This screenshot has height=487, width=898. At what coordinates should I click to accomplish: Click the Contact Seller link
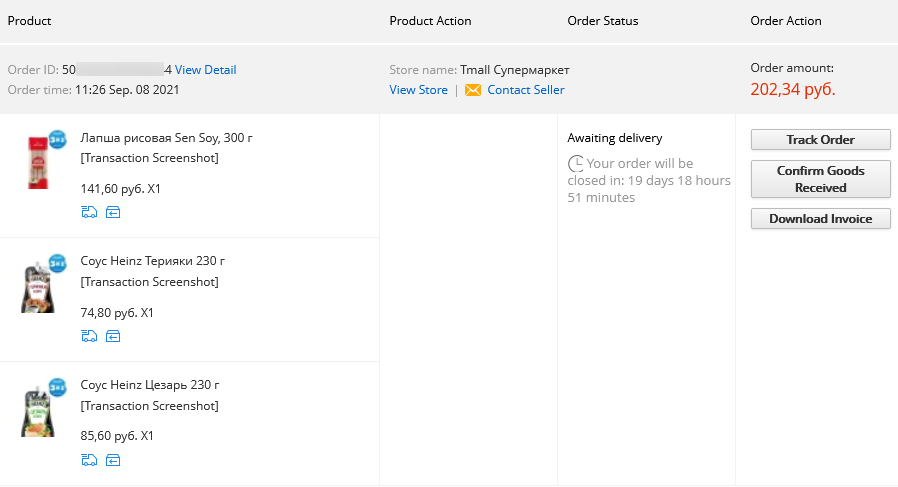click(526, 90)
